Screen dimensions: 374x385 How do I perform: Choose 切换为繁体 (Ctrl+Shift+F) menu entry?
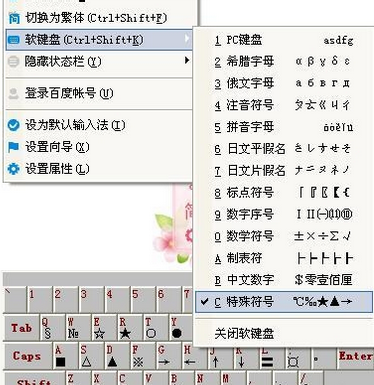pyautogui.click(x=99, y=18)
